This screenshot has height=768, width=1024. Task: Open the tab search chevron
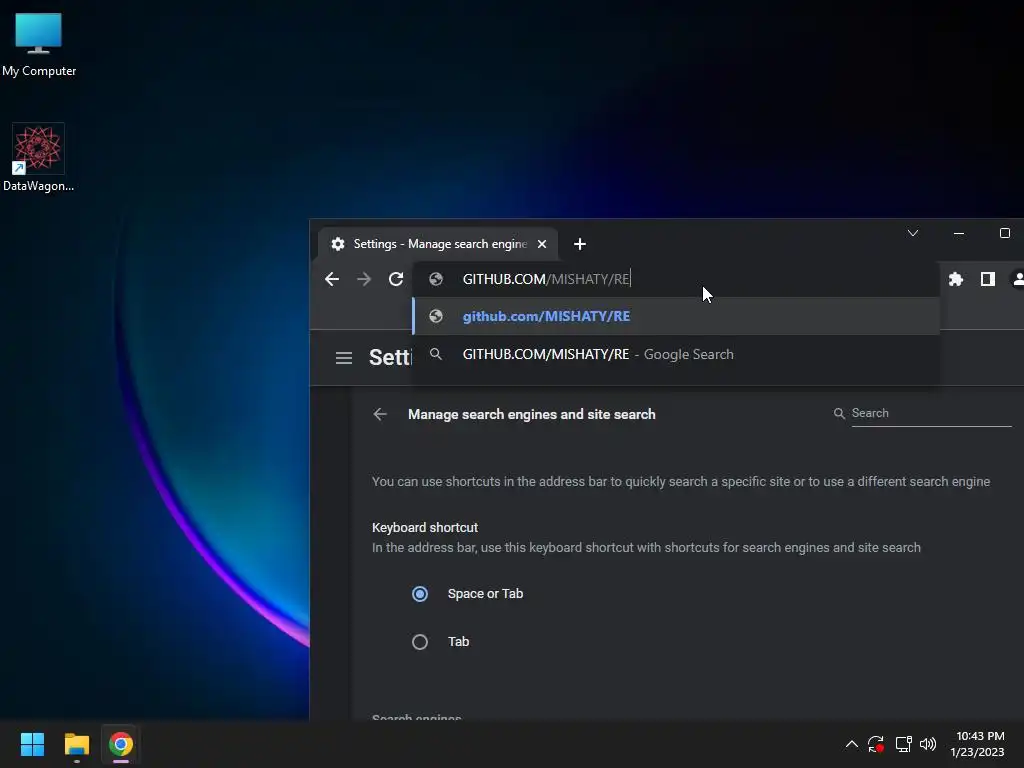click(x=913, y=233)
